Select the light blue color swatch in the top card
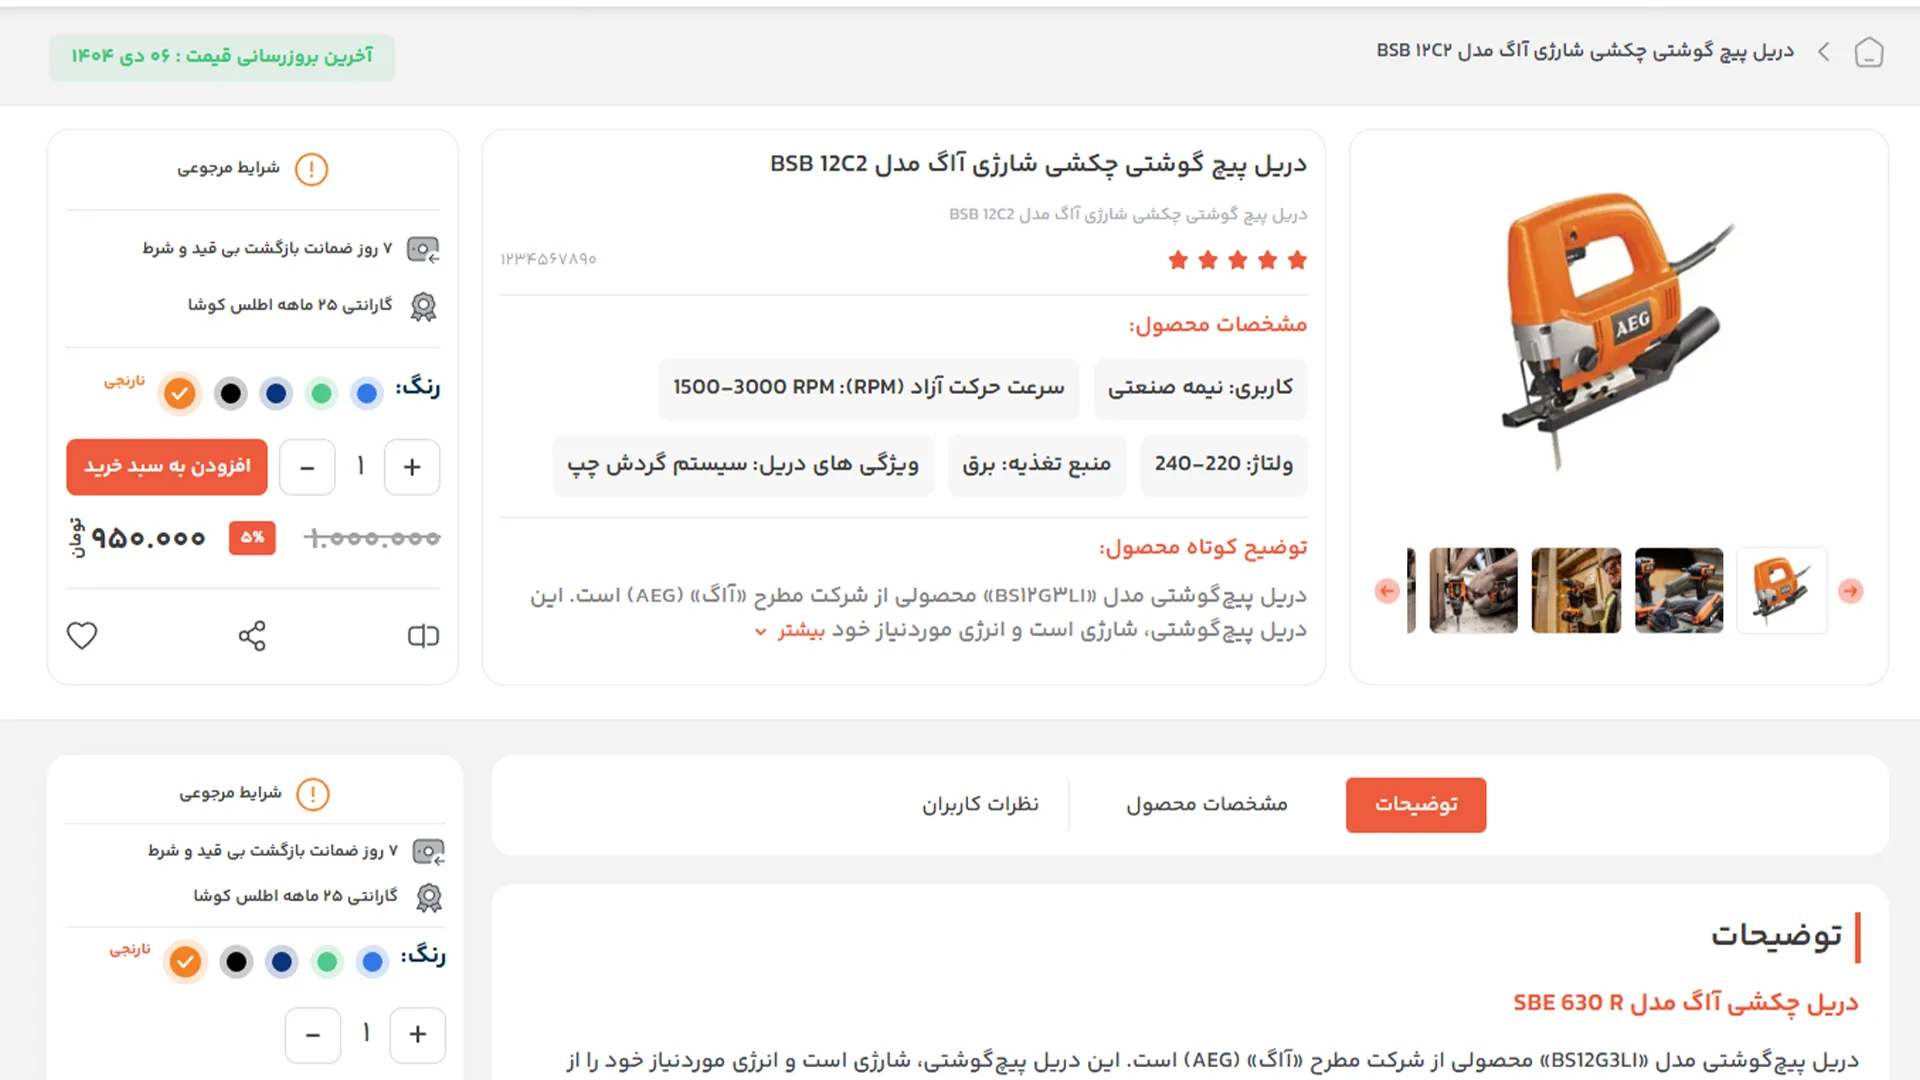1920x1080 pixels. 367,393
